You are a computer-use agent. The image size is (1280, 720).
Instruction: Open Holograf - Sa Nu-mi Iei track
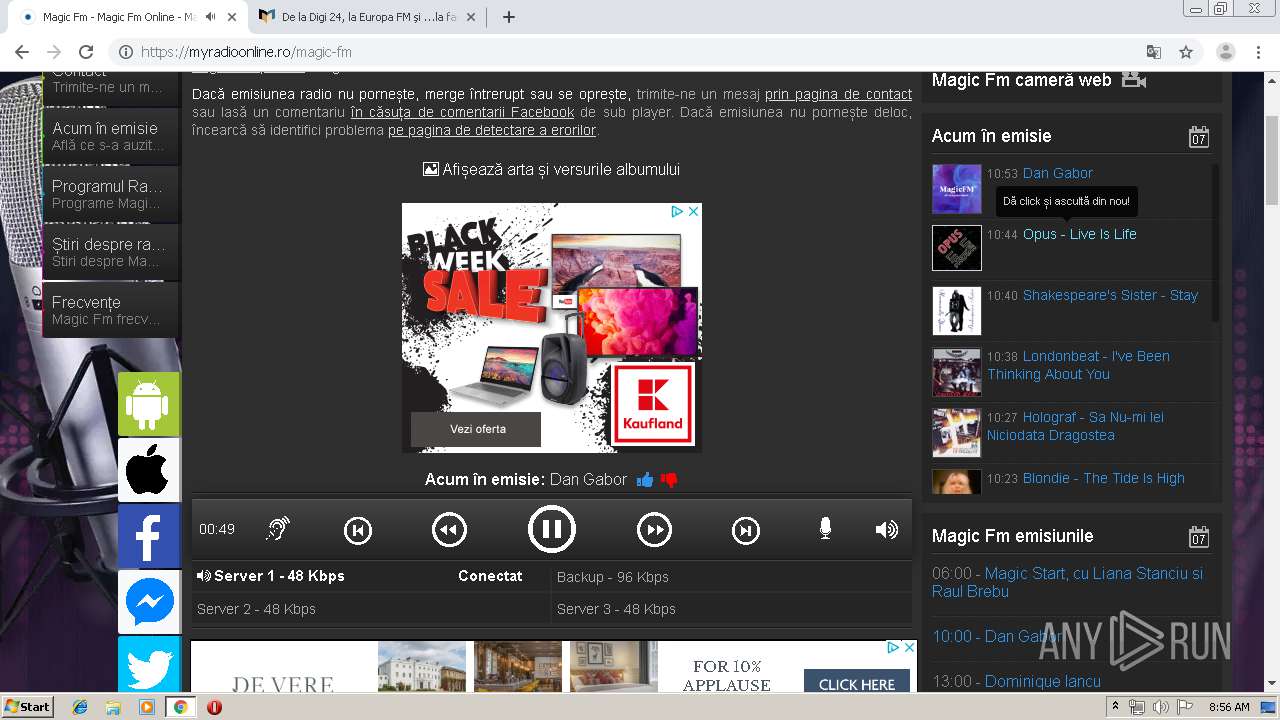coord(1075,426)
